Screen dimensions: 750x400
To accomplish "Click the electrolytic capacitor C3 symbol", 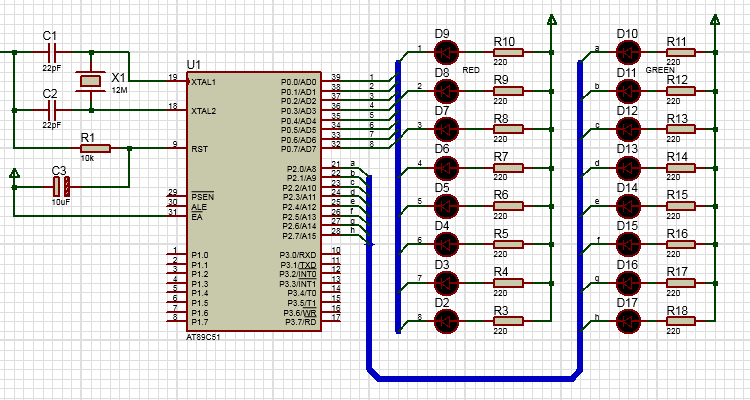I will (x=61, y=187).
